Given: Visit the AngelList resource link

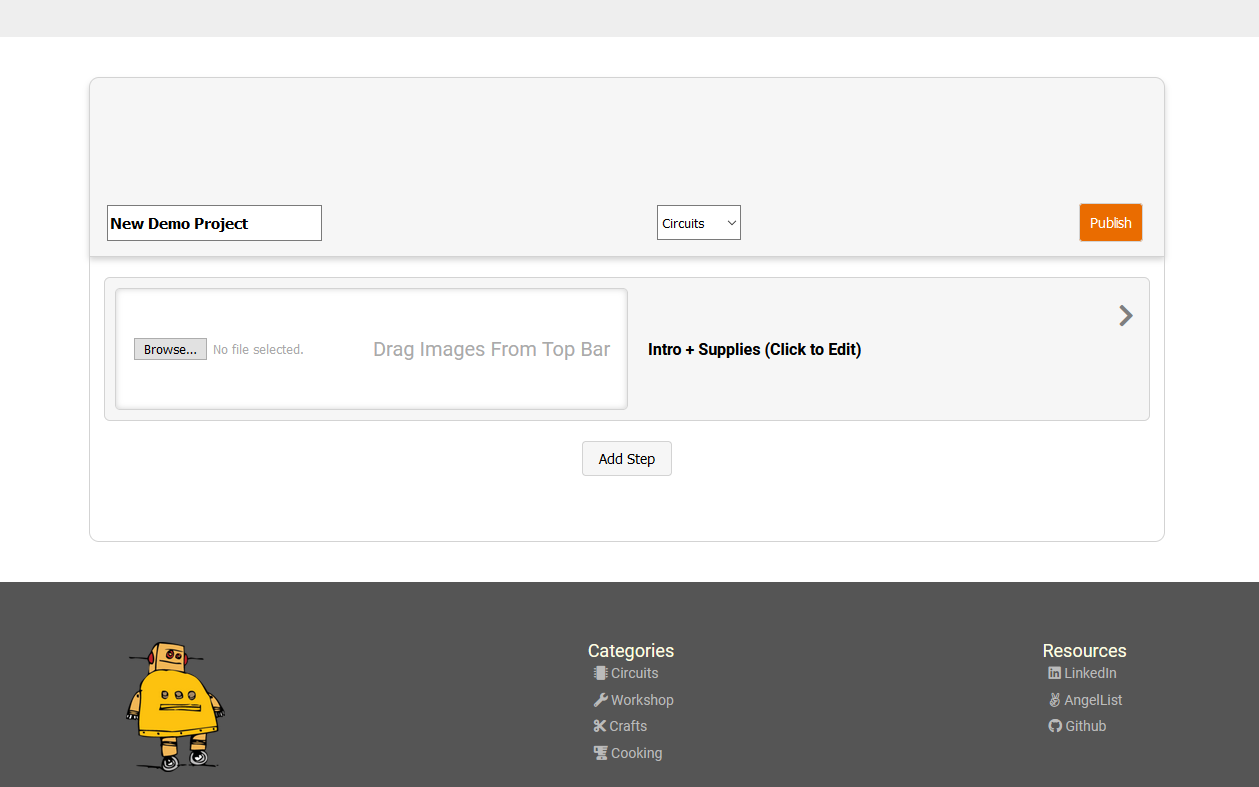Looking at the screenshot, I should pos(1094,700).
